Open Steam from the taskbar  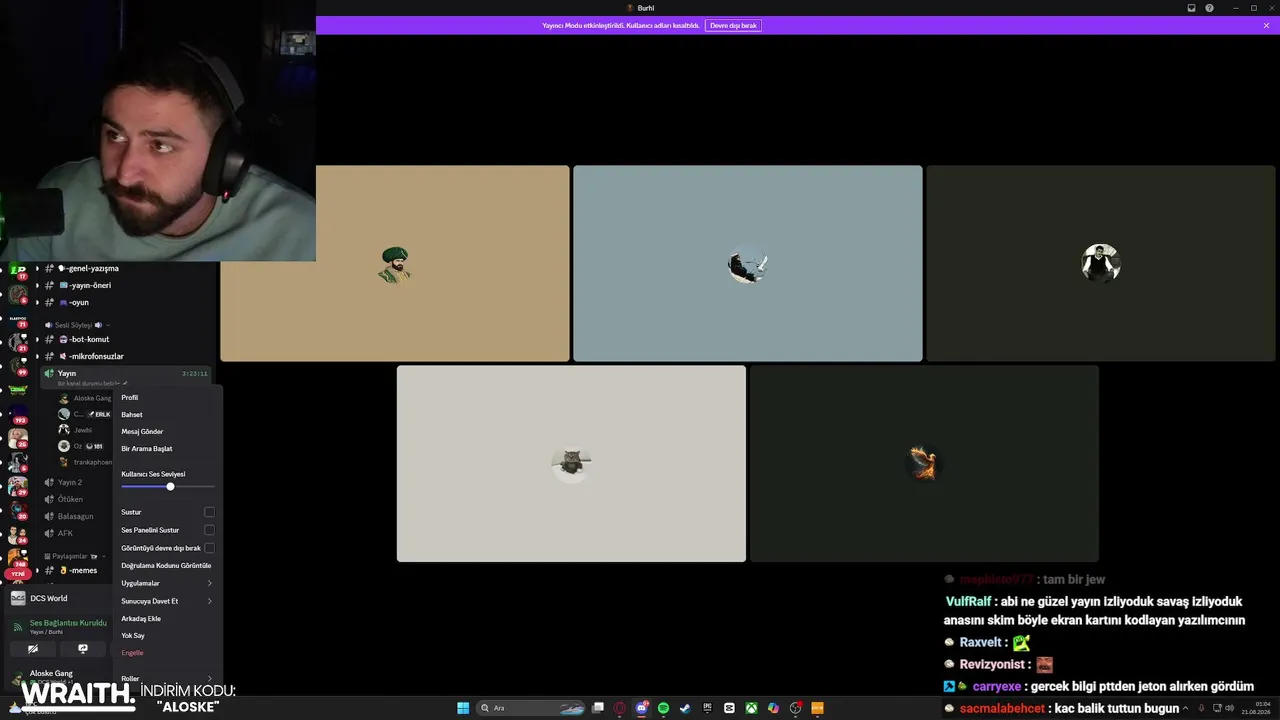pyautogui.click(x=685, y=708)
